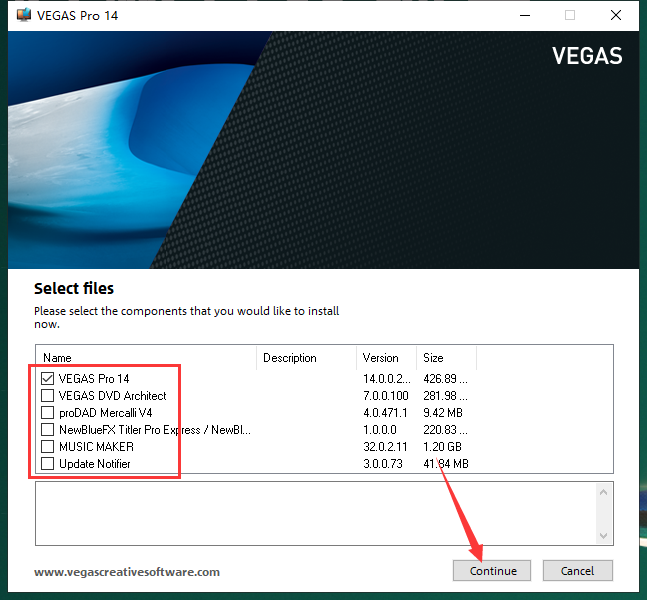
Task: Click the description box scroll down arrow
Action: coord(603,536)
